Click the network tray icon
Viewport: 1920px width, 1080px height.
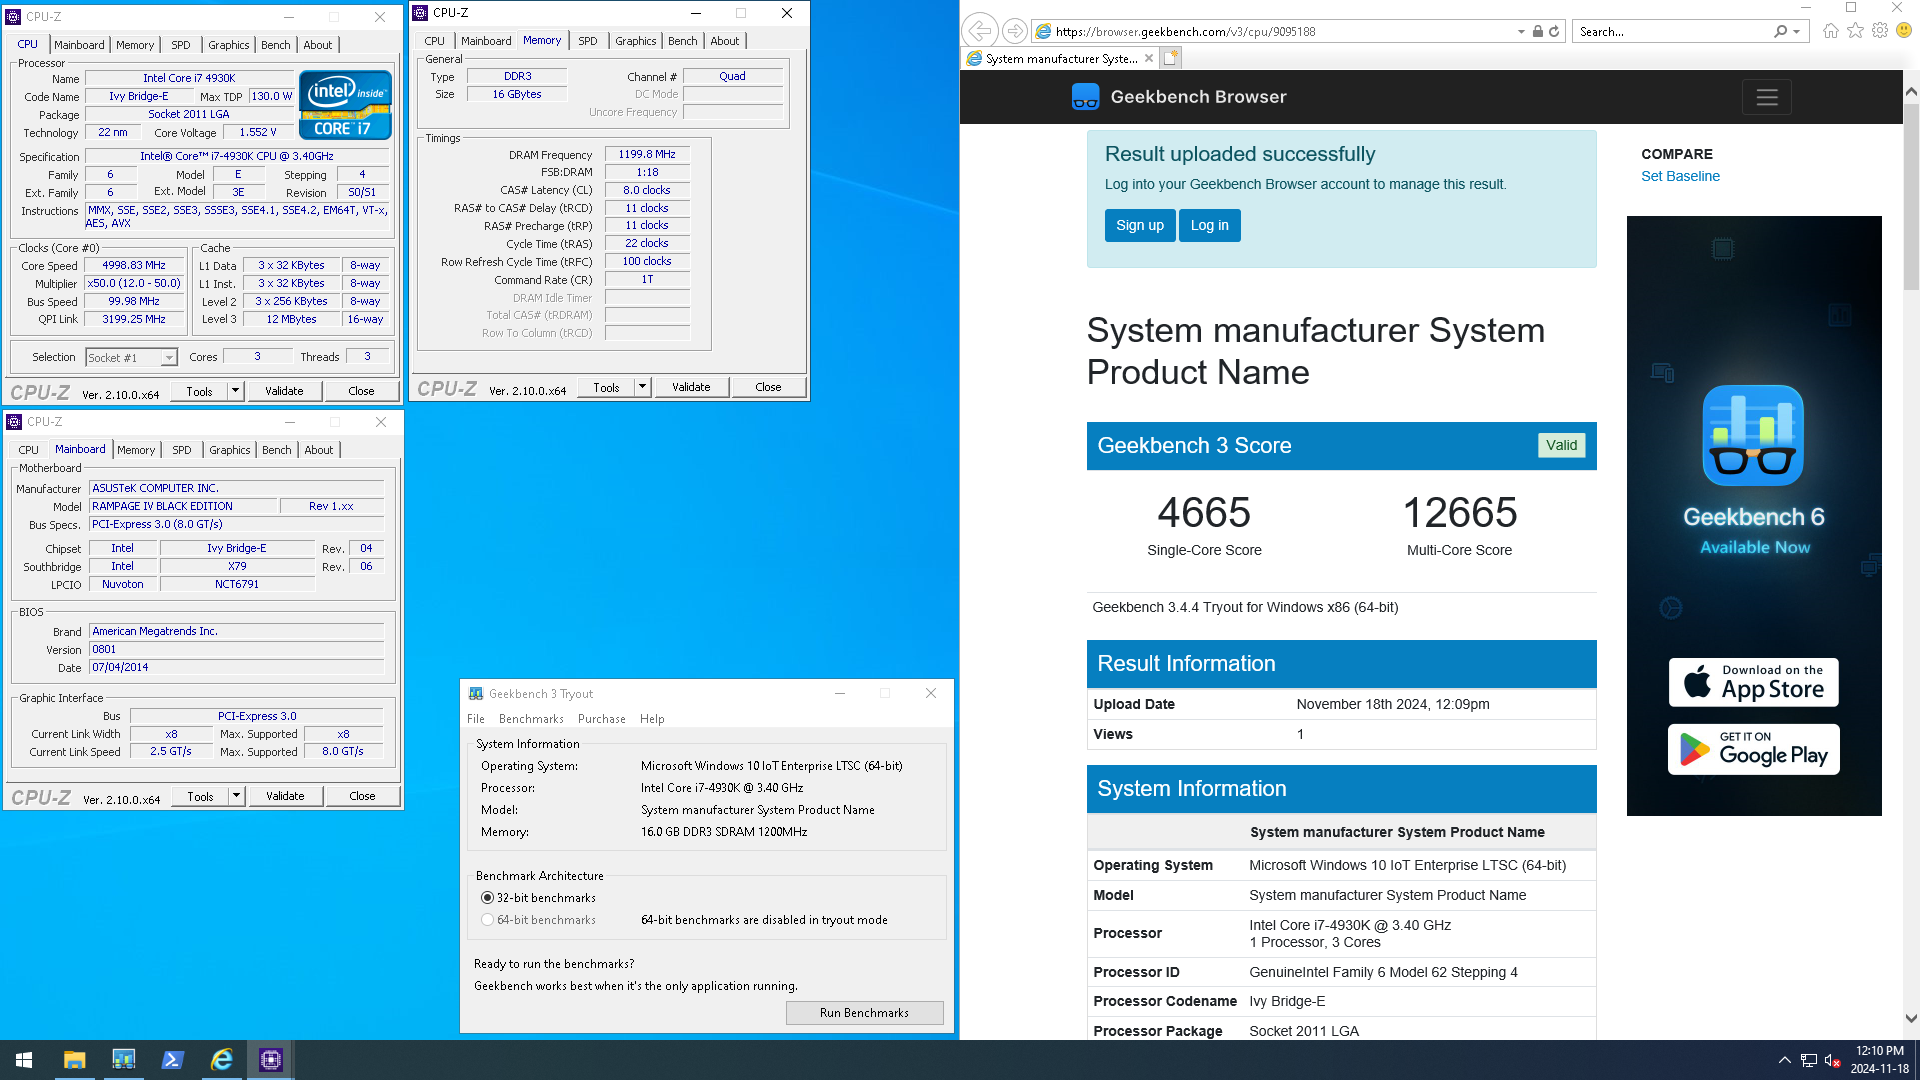(x=1808, y=1060)
